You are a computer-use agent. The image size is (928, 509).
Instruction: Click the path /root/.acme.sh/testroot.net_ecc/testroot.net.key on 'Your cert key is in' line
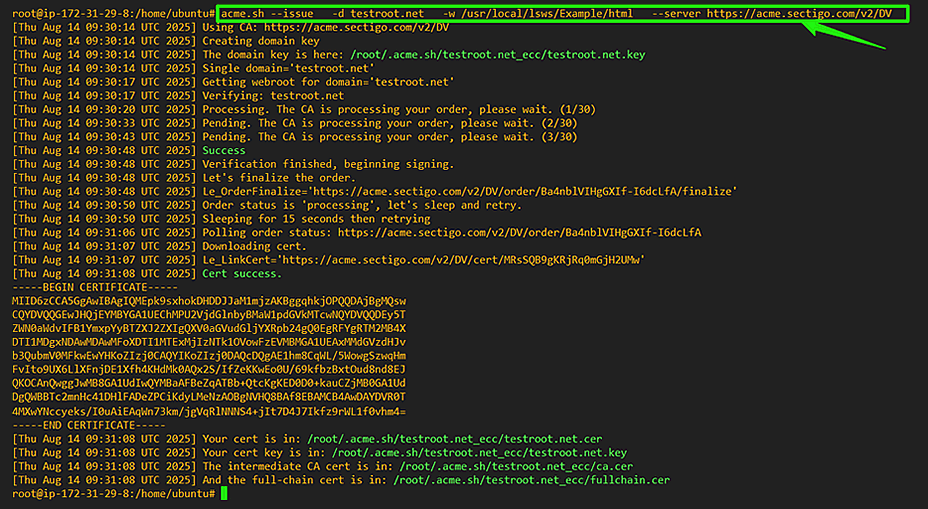point(479,452)
